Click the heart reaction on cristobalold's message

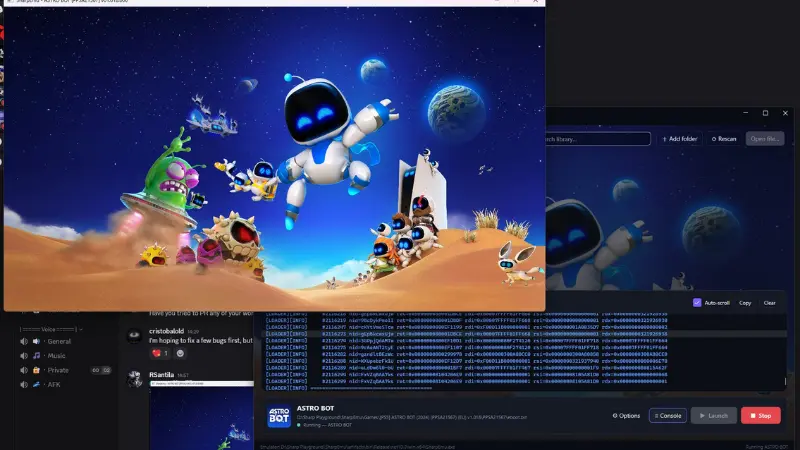160,353
